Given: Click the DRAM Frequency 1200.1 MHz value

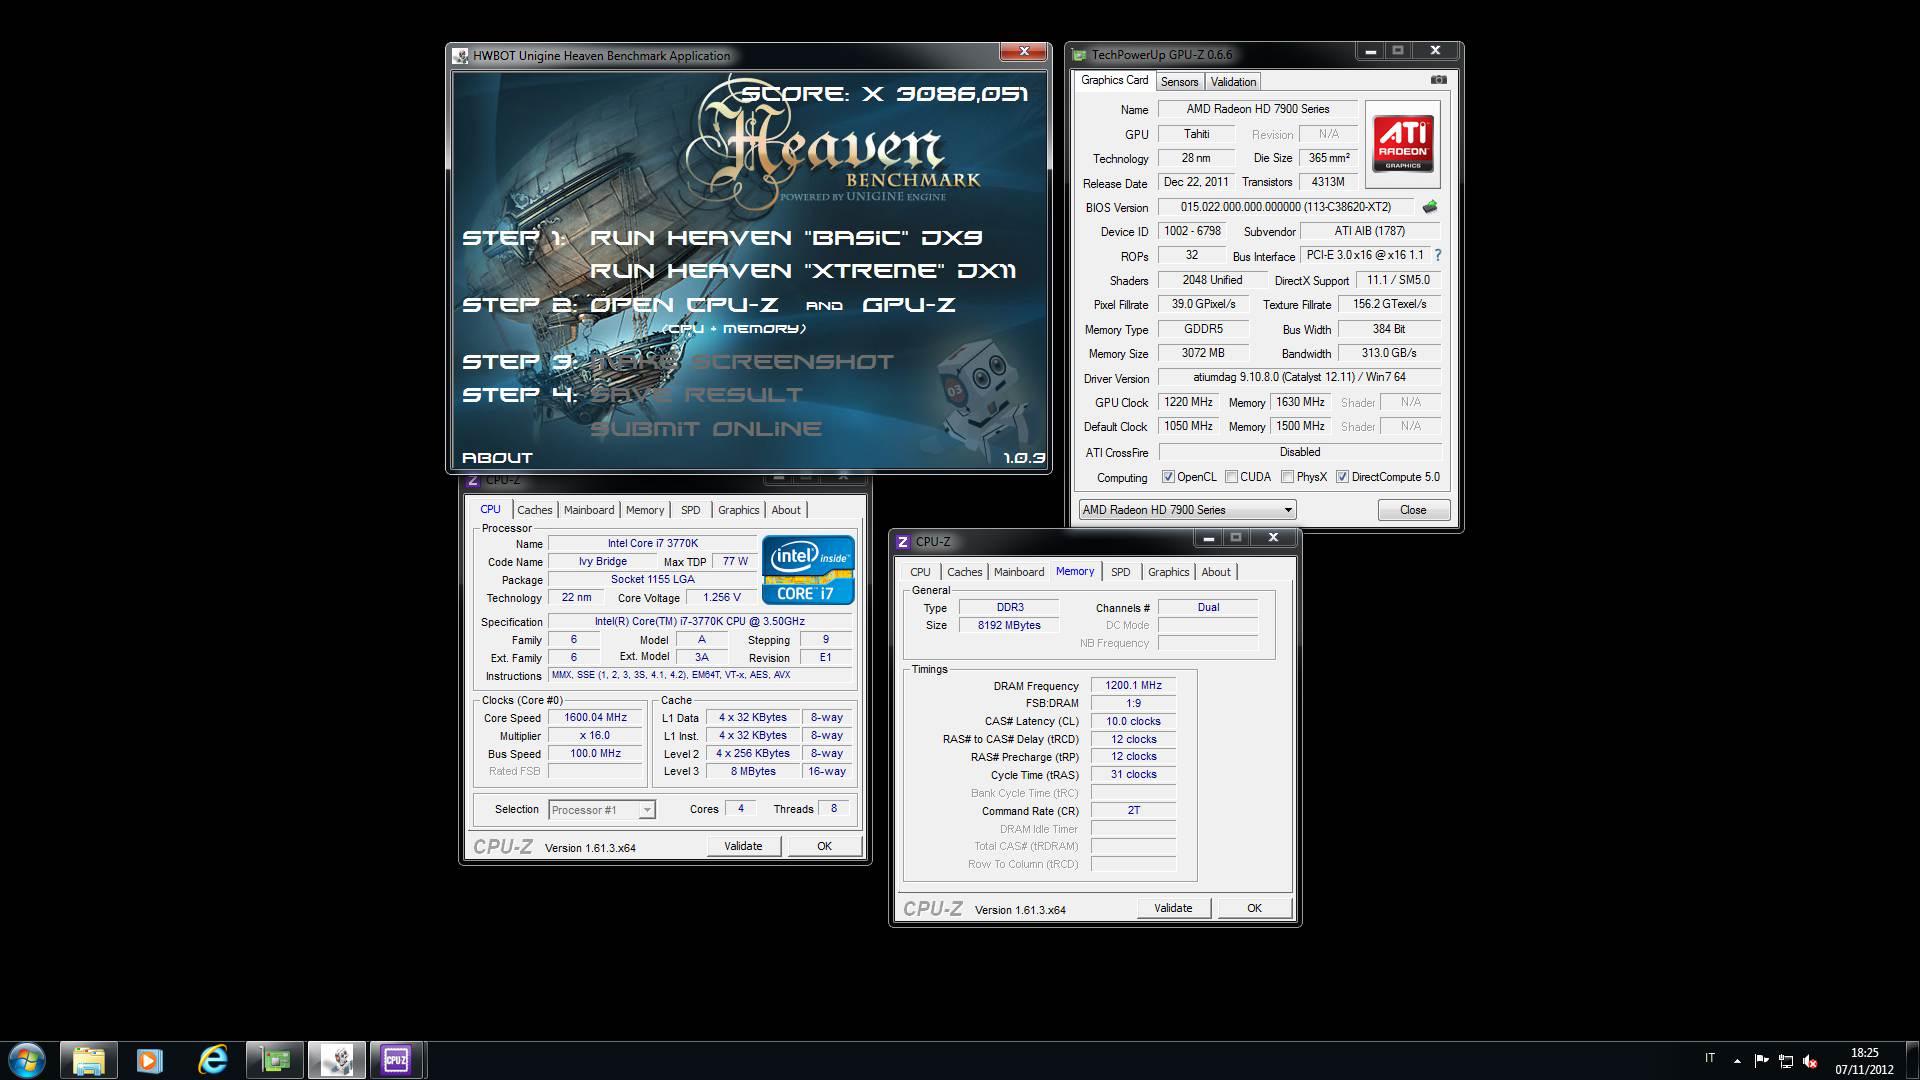Looking at the screenshot, I should tap(1133, 685).
